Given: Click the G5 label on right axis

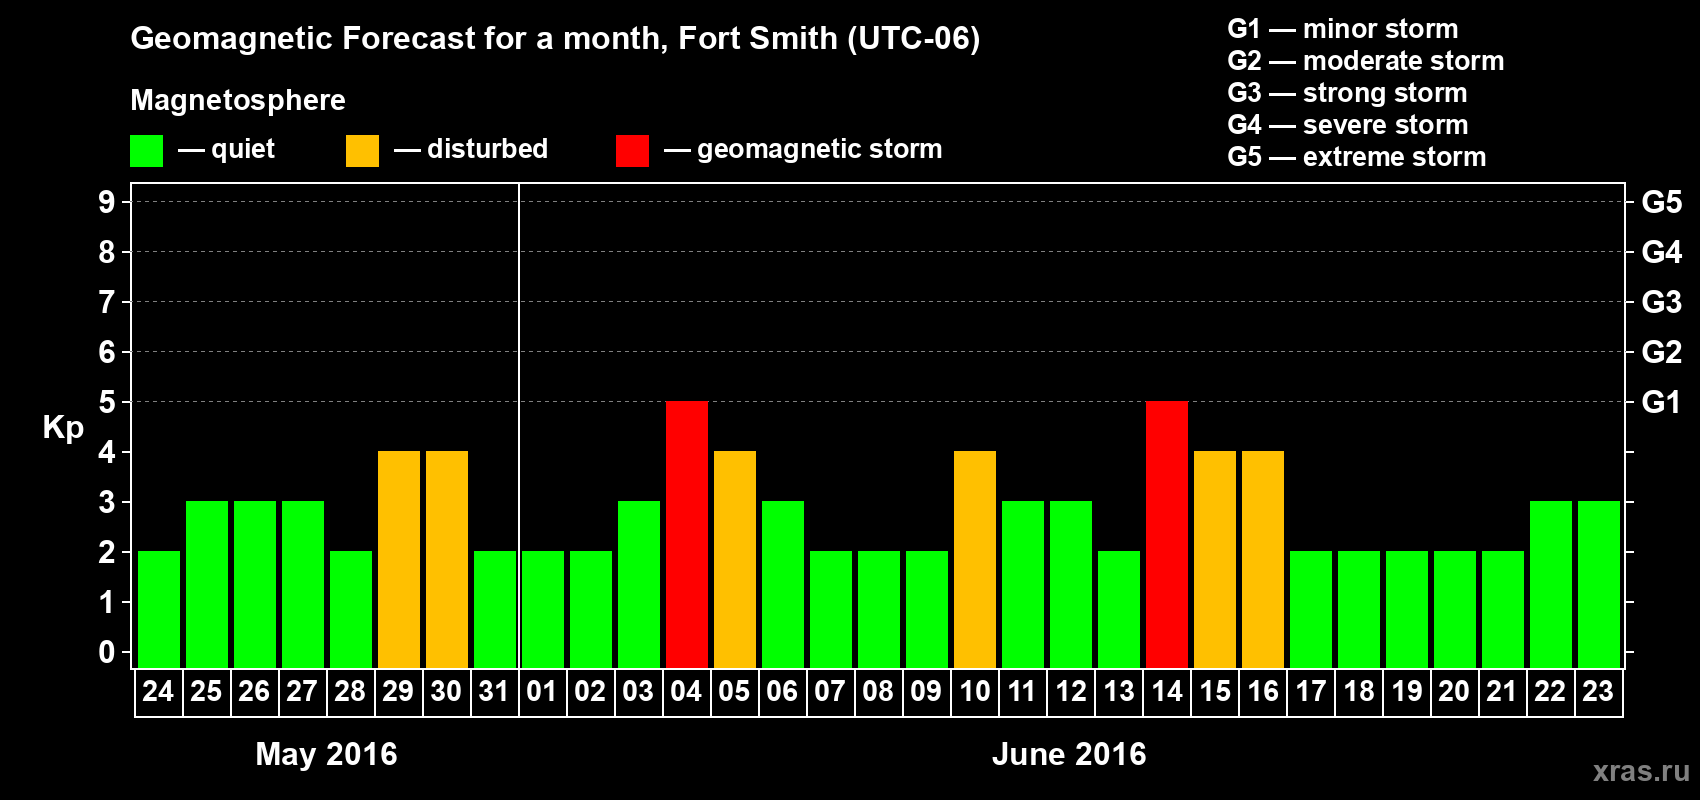Looking at the screenshot, I should (1662, 202).
